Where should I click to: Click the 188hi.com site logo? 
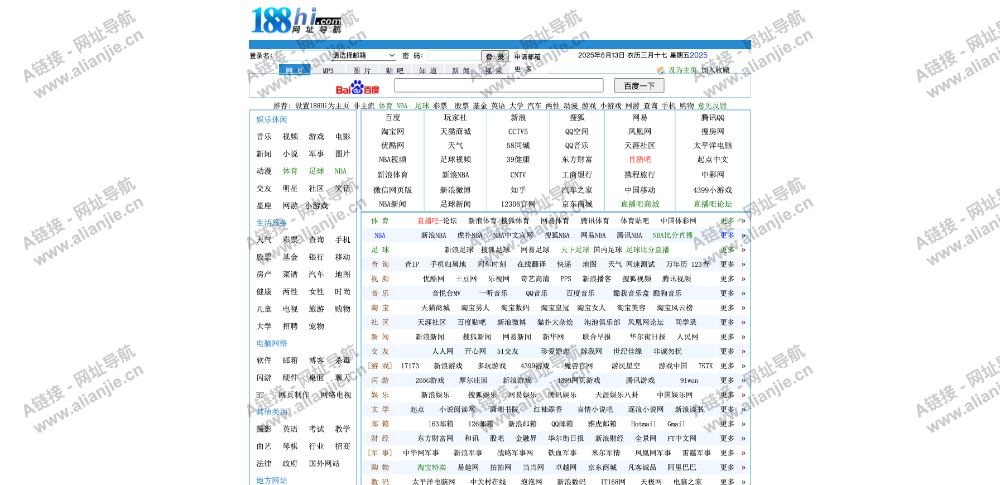point(297,20)
